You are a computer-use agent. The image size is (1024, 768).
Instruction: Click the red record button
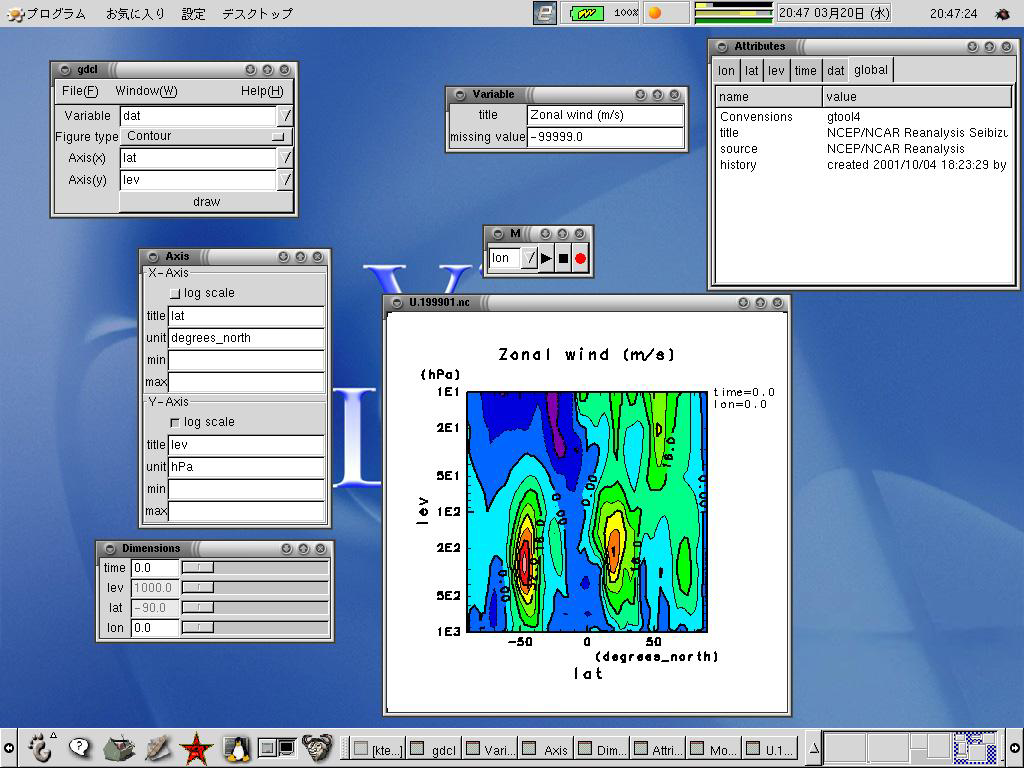(580, 258)
